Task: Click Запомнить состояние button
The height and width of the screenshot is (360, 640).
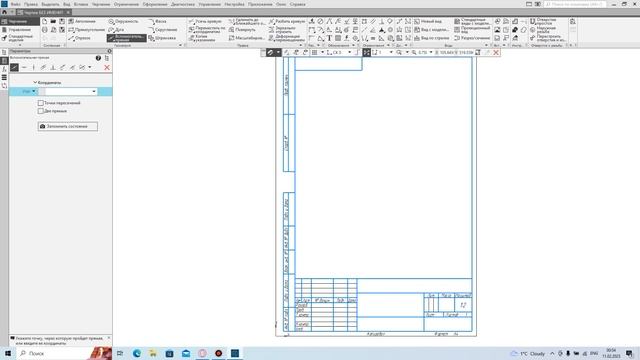Action: click(x=68, y=126)
